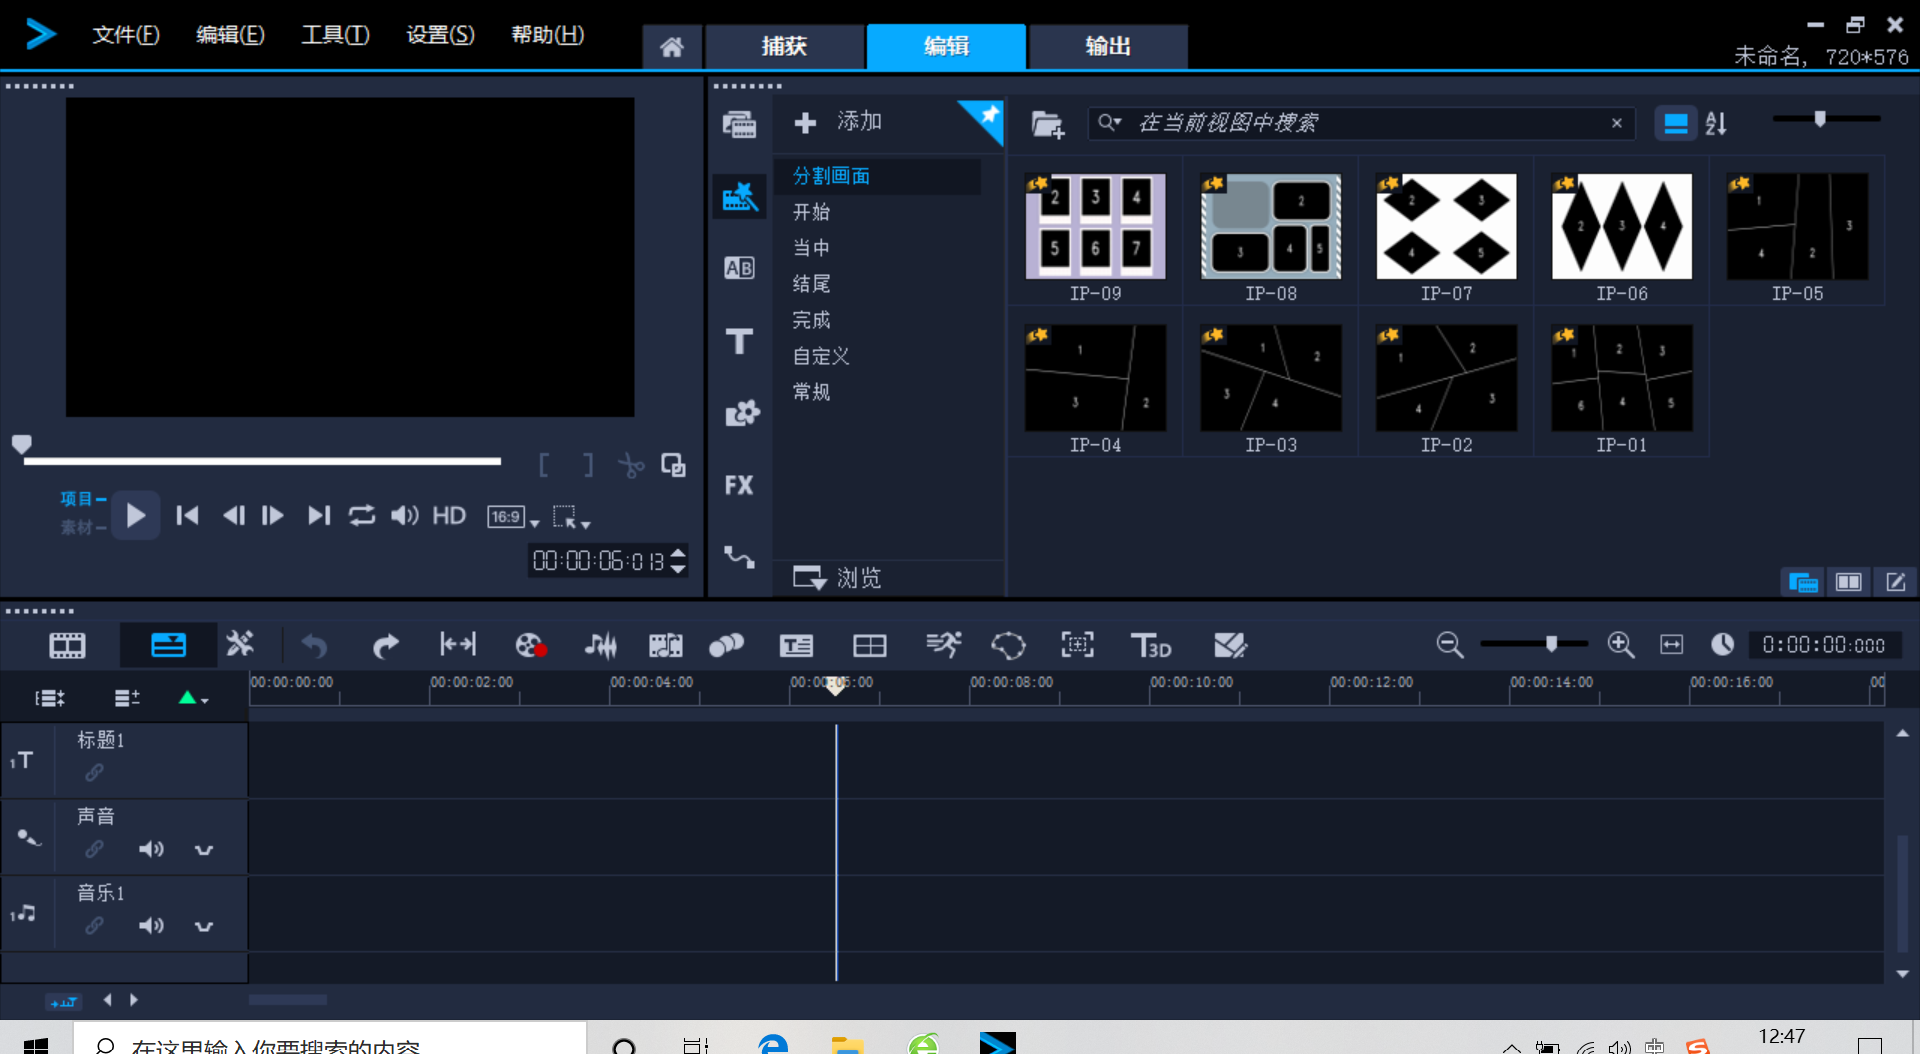The width and height of the screenshot is (1920, 1054).
Task: Open the 文件(F) menu
Action: click(x=126, y=35)
